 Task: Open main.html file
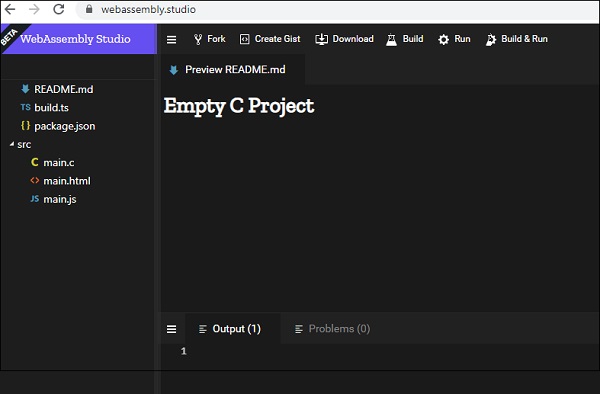pyautogui.click(x=60, y=181)
